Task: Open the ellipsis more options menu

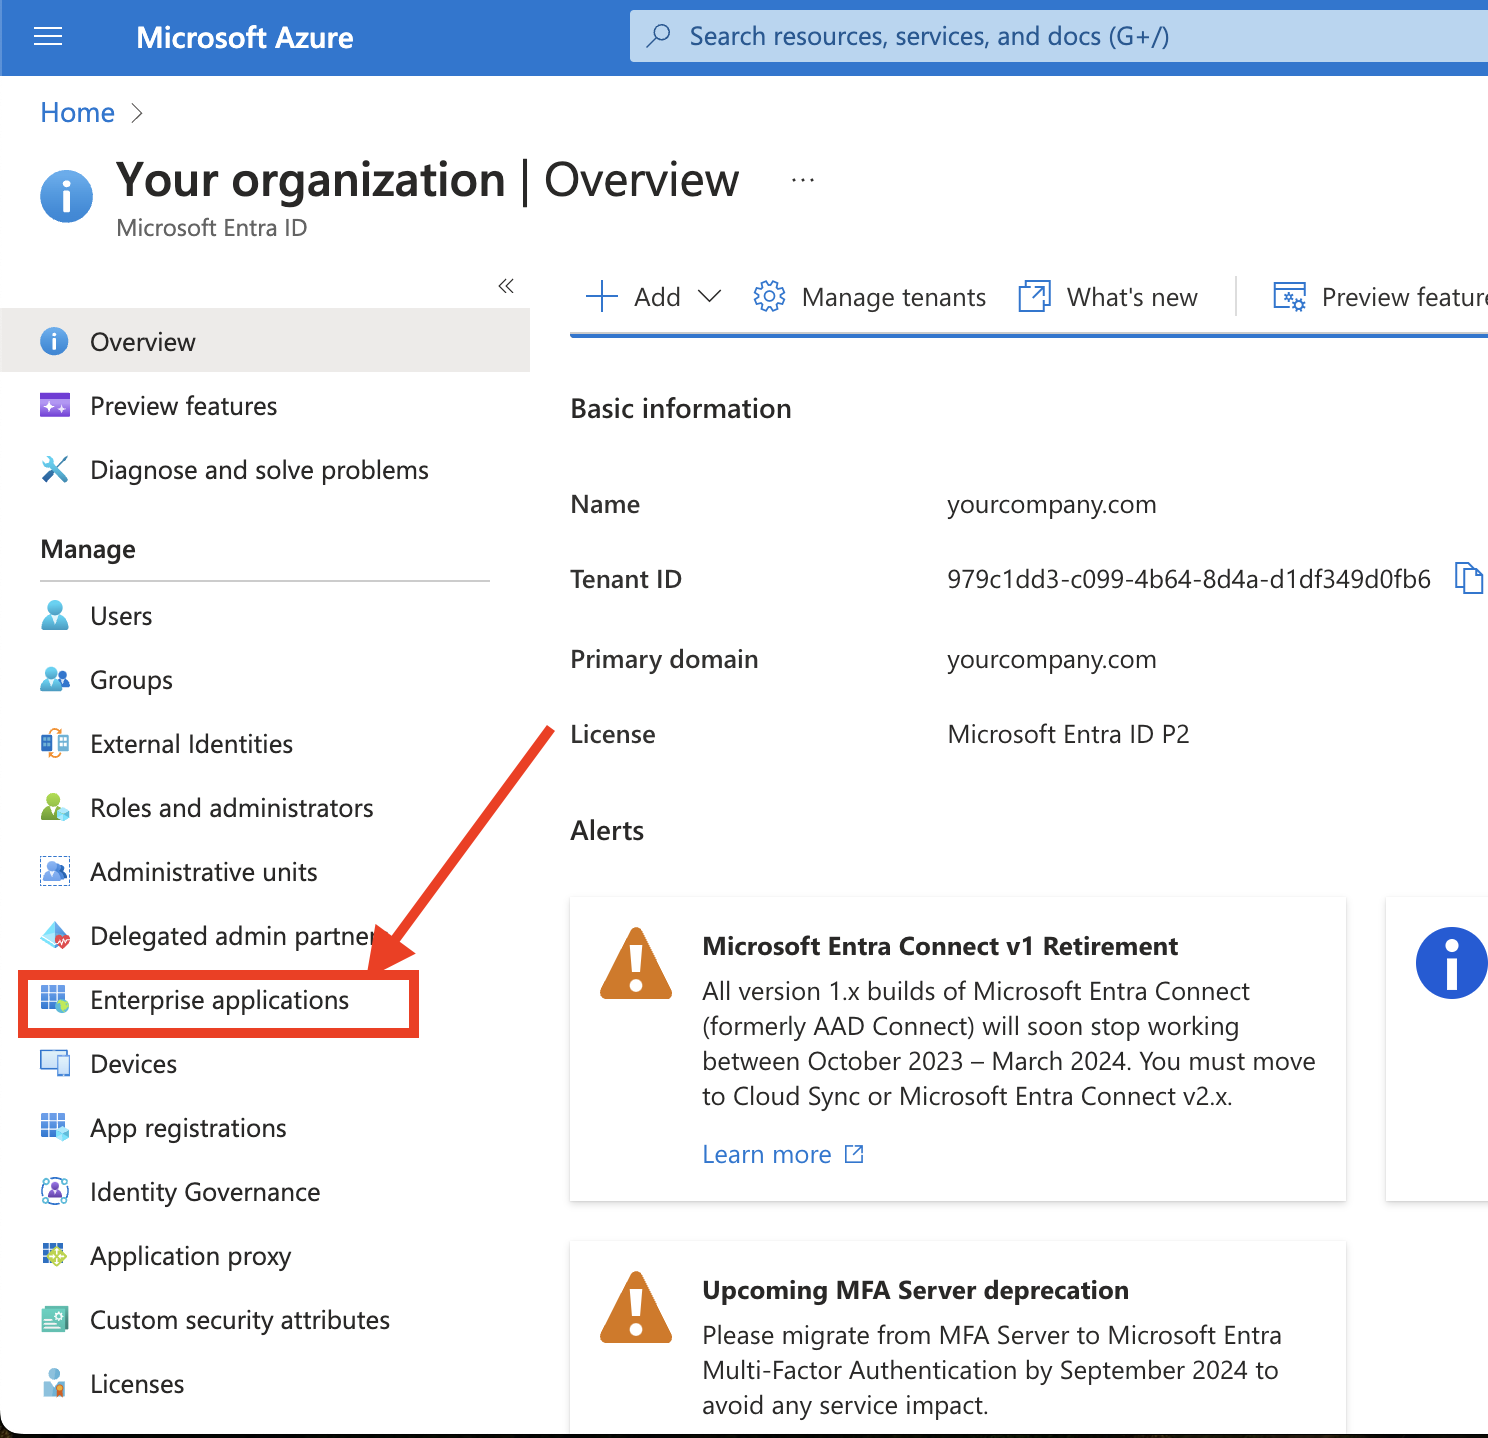Action: point(803,180)
